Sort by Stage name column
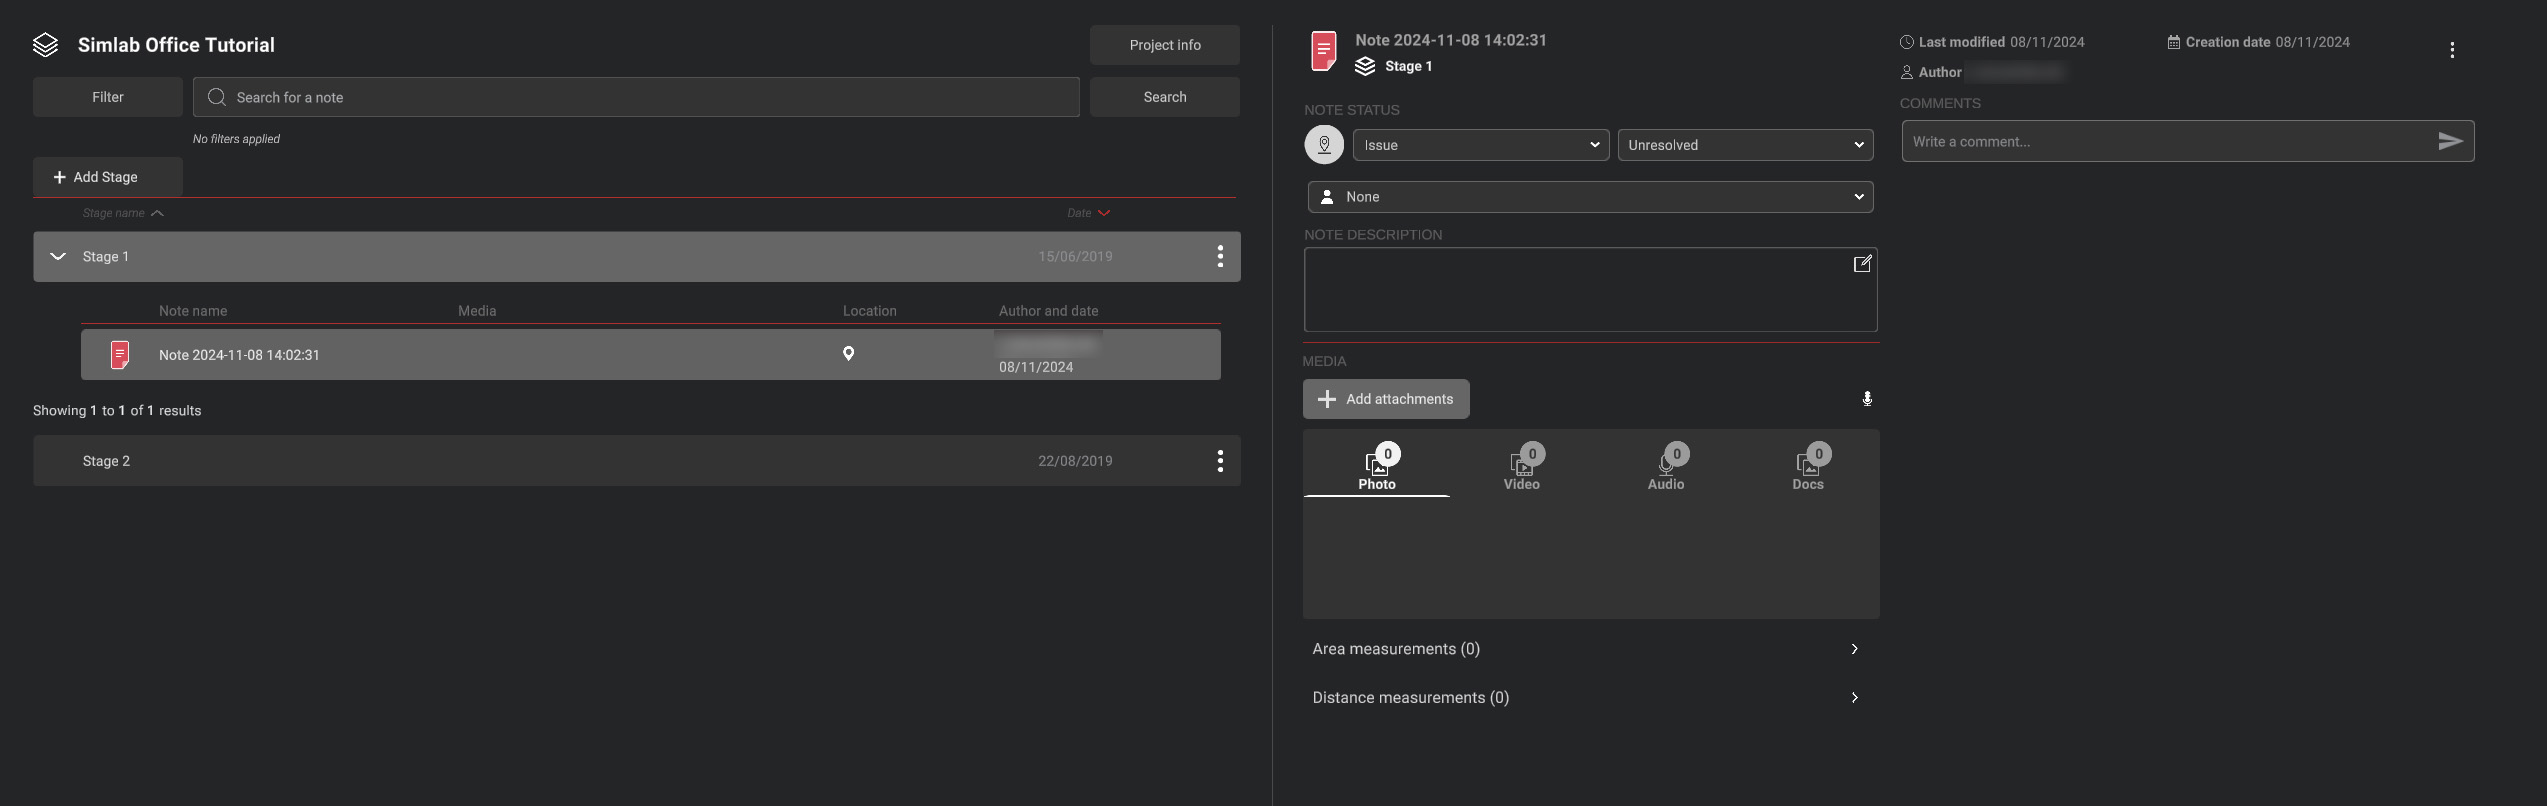Screen dimensions: 2547x806 tap(123, 213)
